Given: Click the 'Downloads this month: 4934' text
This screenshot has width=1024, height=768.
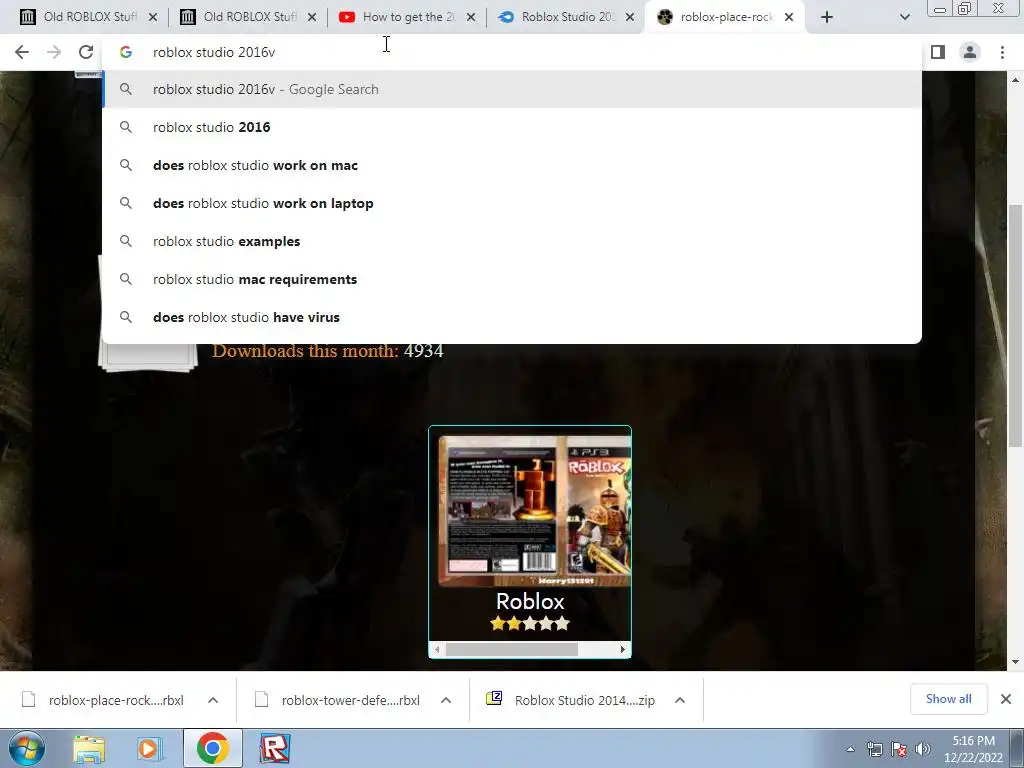Looking at the screenshot, I should point(328,351).
